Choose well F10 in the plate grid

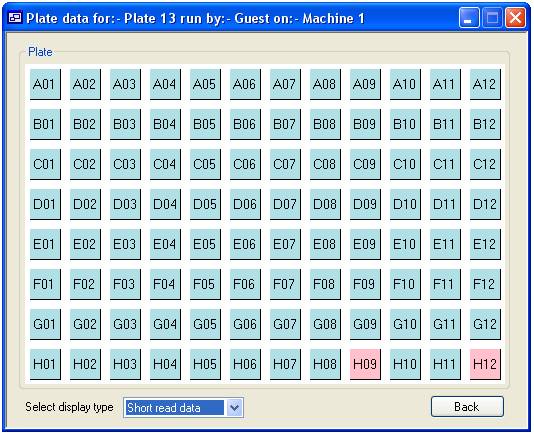tap(405, 284)
